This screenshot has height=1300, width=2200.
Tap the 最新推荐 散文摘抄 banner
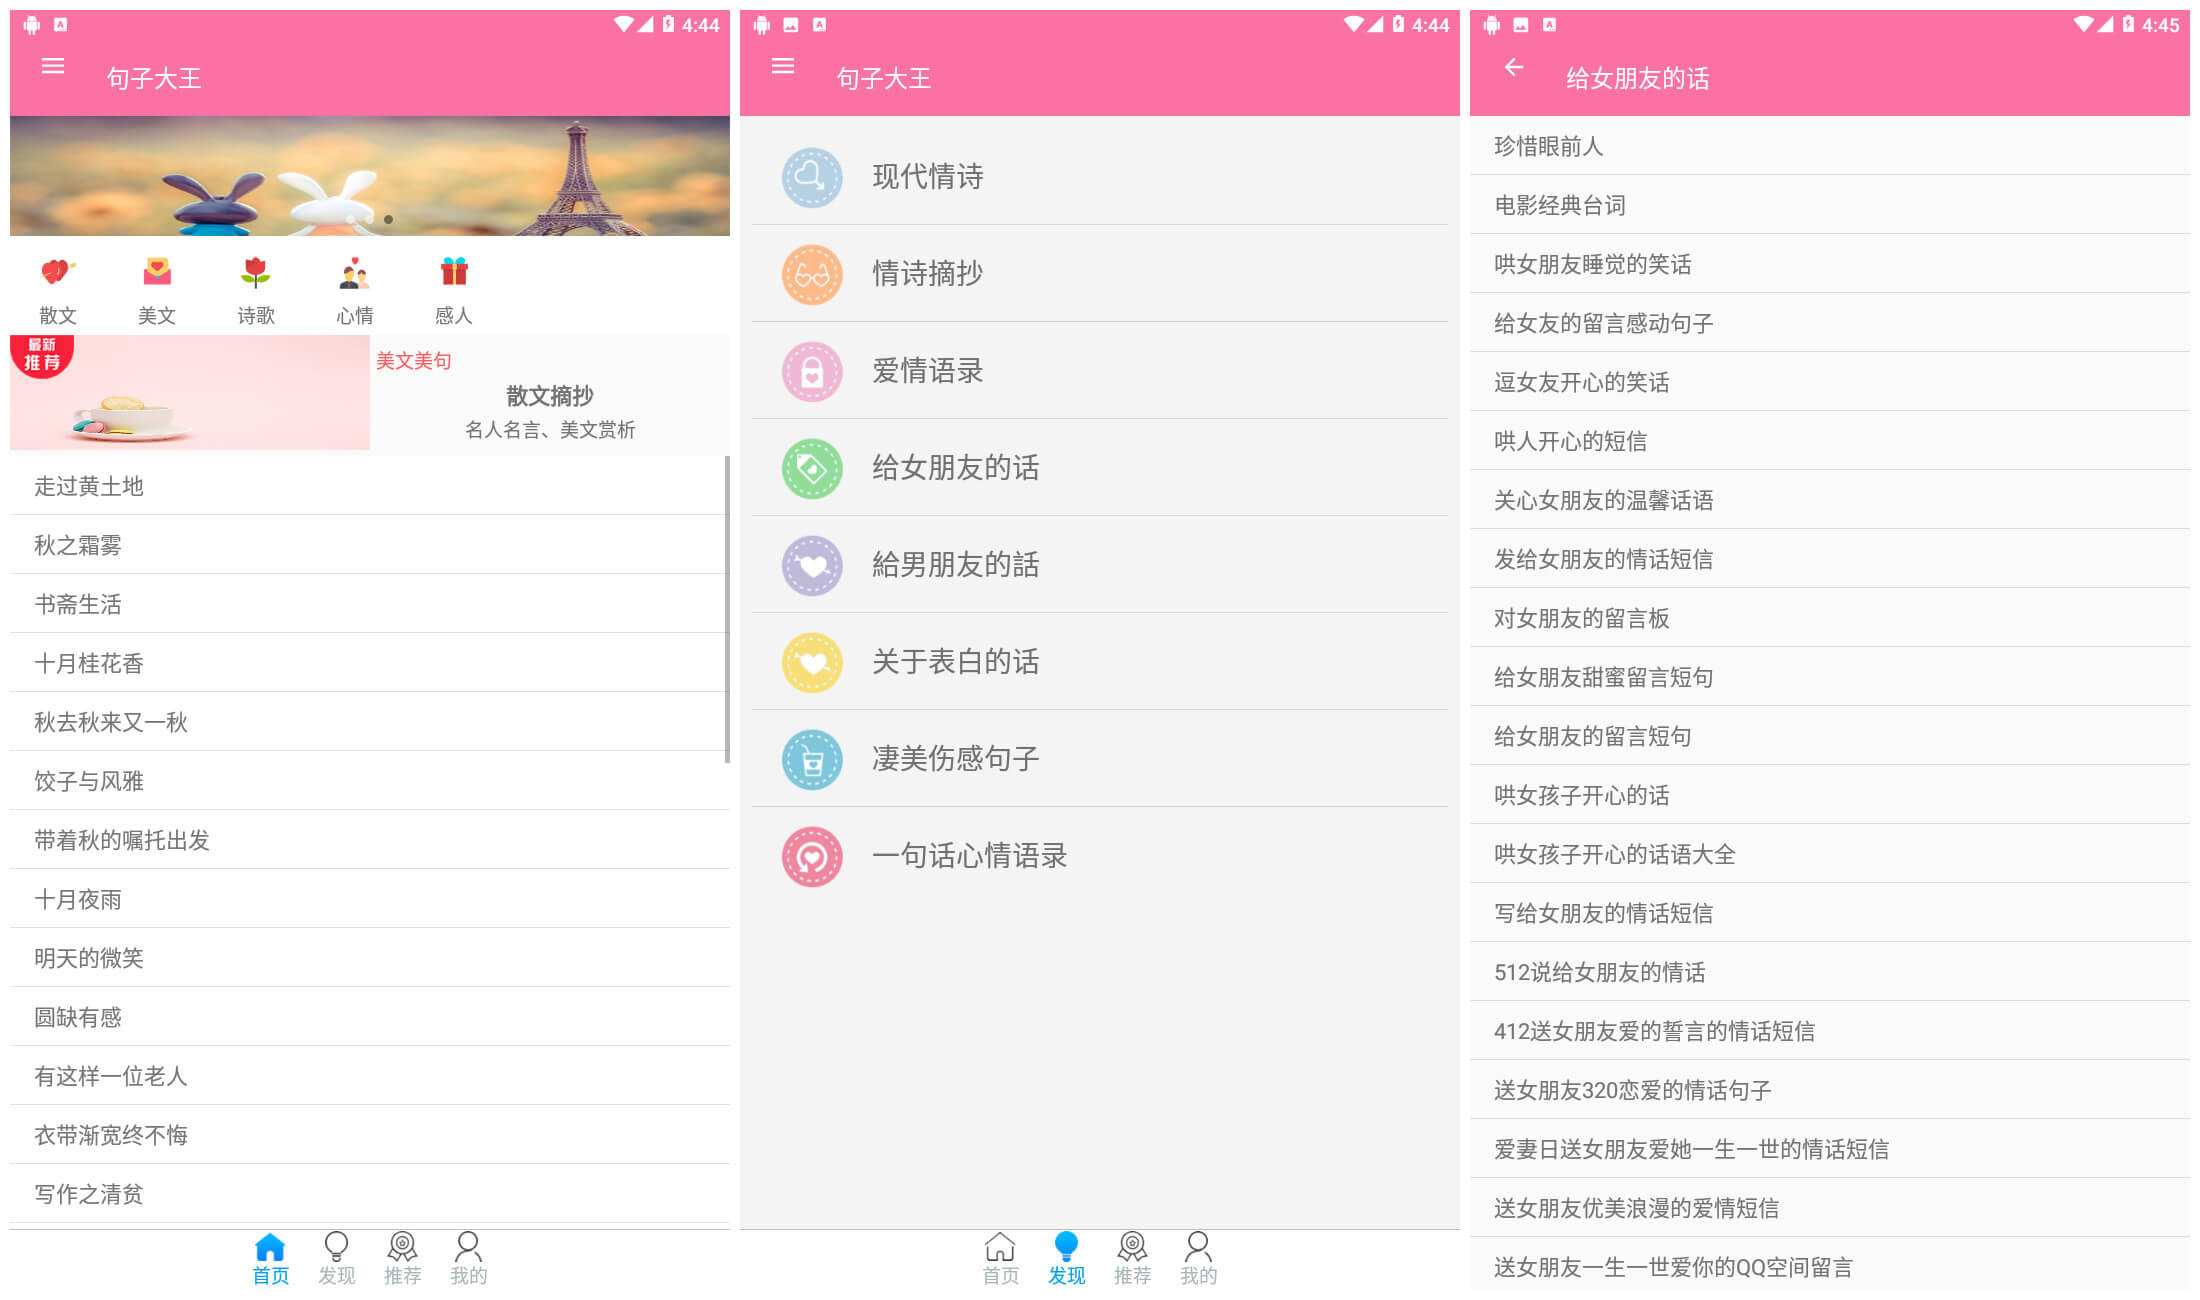[x=370, y=393]
